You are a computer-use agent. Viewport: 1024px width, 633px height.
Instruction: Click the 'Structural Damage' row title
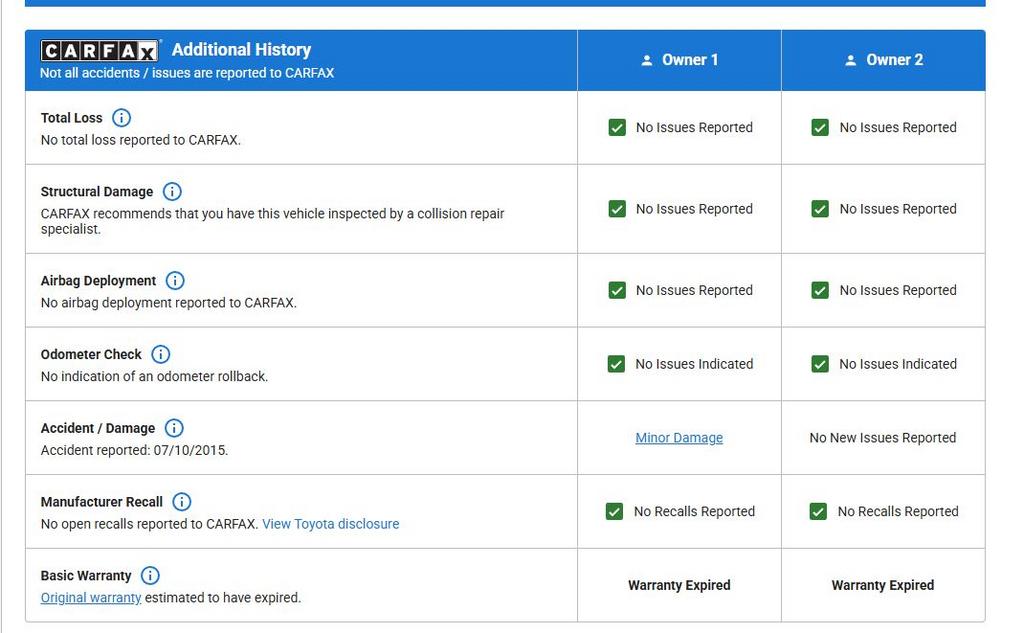[x=97, y=191]
